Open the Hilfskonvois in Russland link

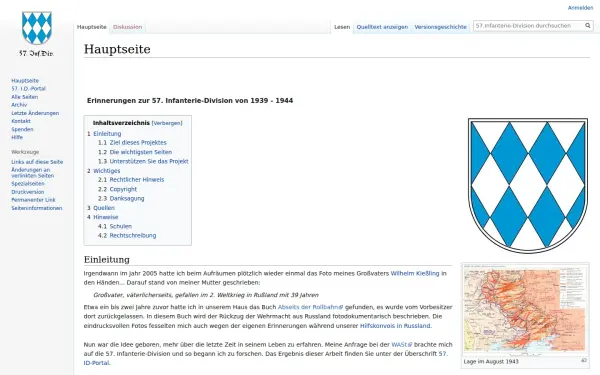coord(395,326)
